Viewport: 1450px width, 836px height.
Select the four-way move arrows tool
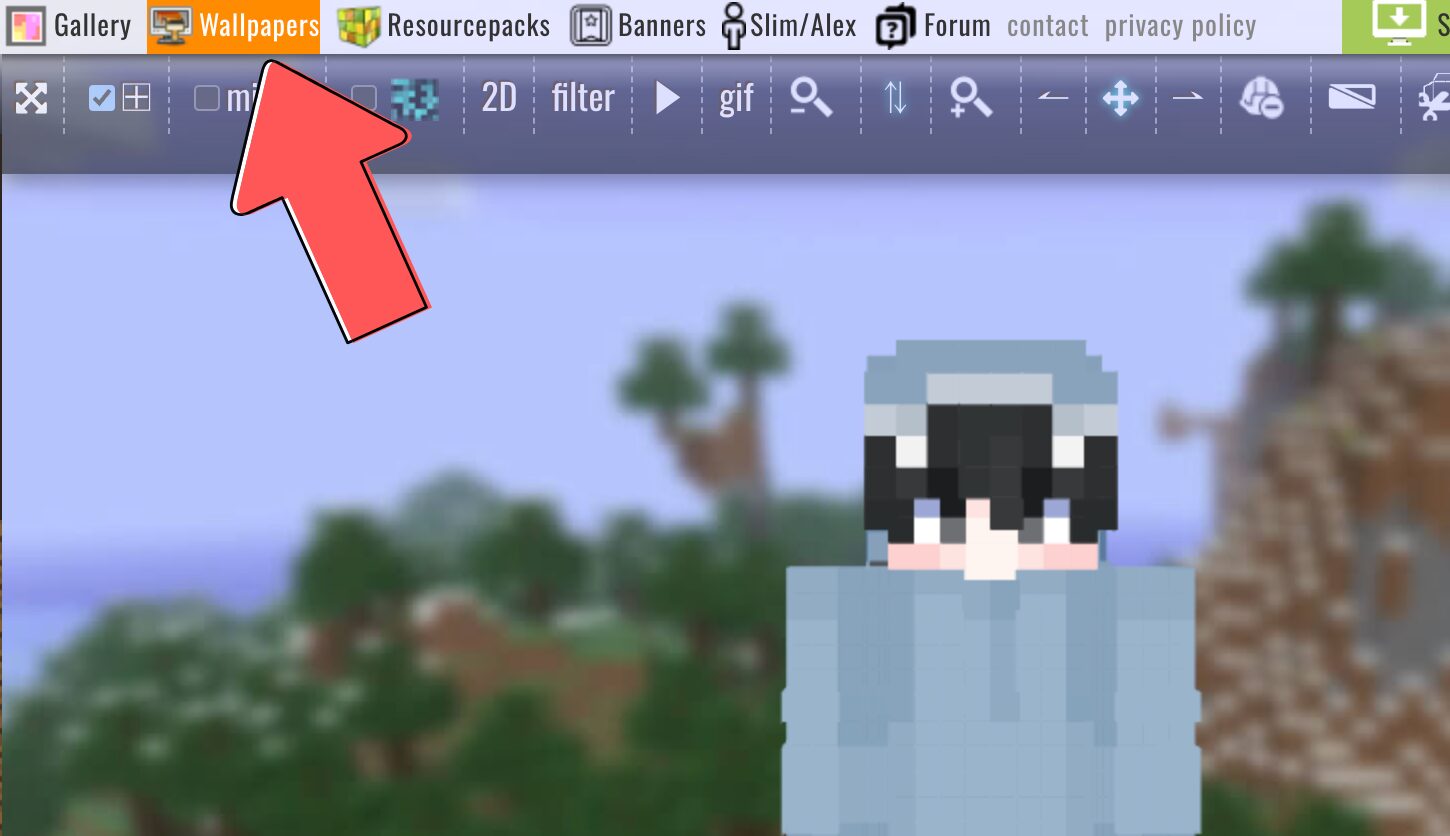pos(1120,98)
